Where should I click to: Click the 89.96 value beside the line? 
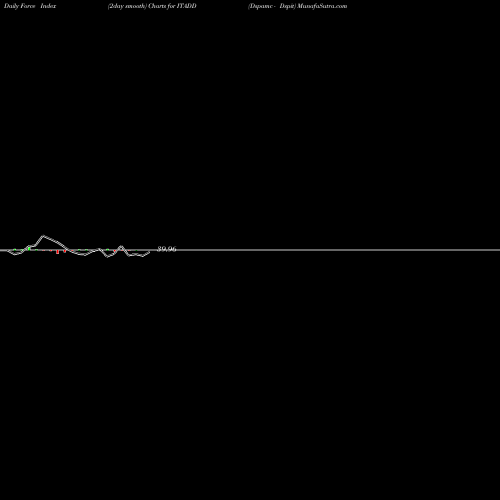[x=167, y=249]
